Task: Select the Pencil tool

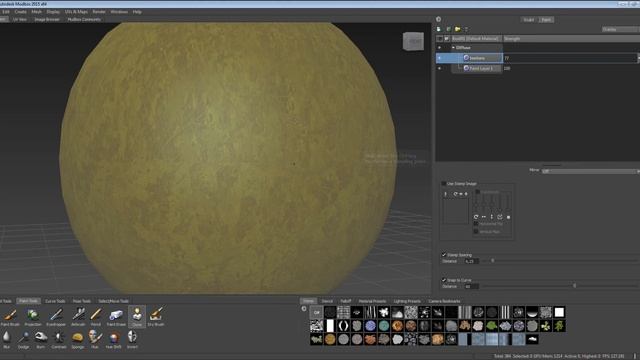Action: tap(96, 317)
